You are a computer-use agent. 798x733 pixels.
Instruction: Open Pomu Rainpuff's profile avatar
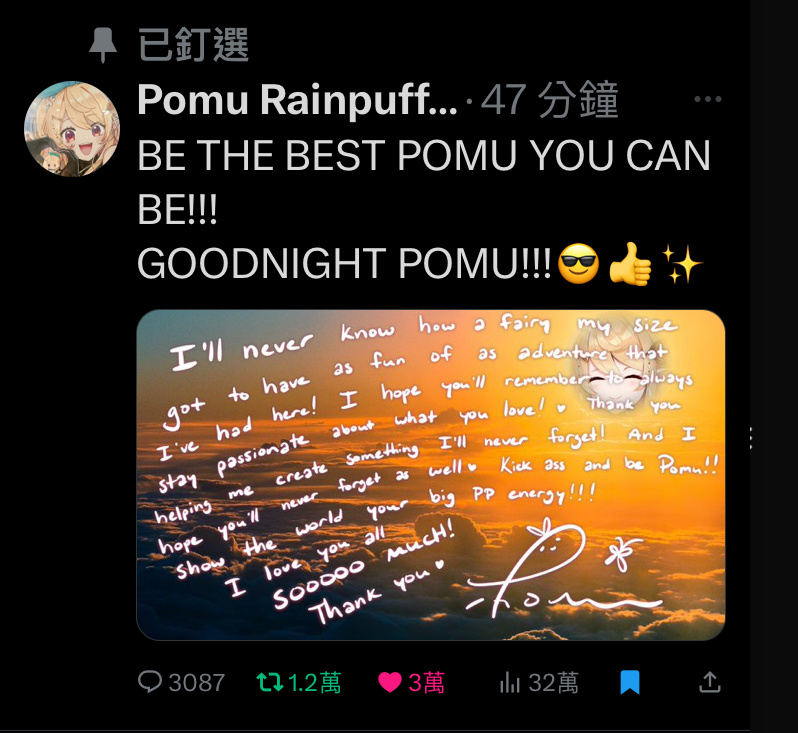[x=72, y=129]
